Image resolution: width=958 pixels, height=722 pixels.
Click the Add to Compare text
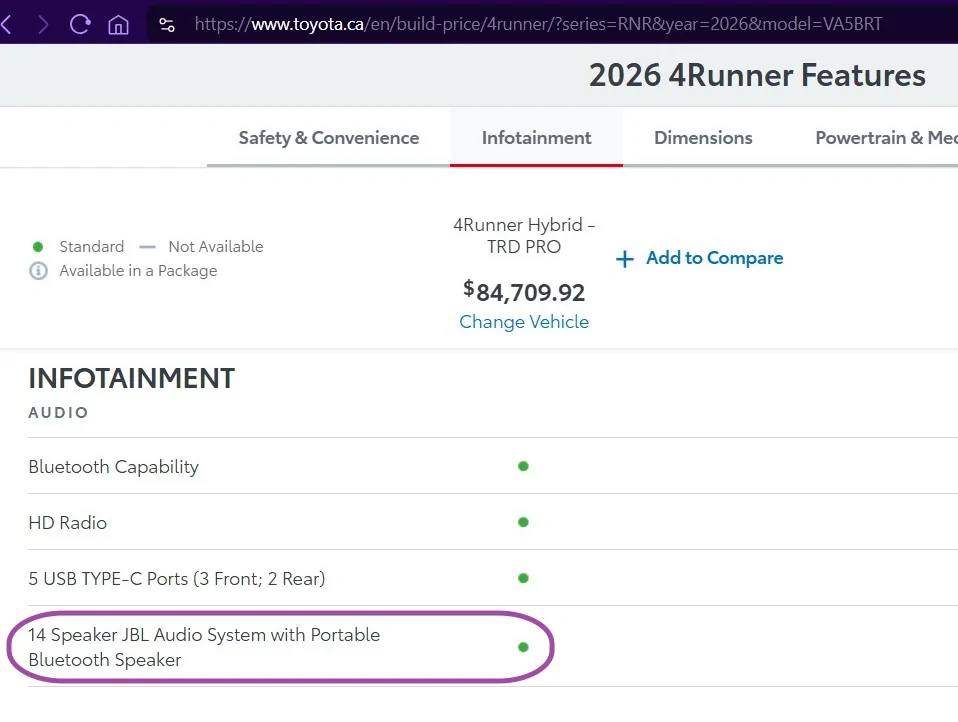pyautogui.click(x=714, y=258)
